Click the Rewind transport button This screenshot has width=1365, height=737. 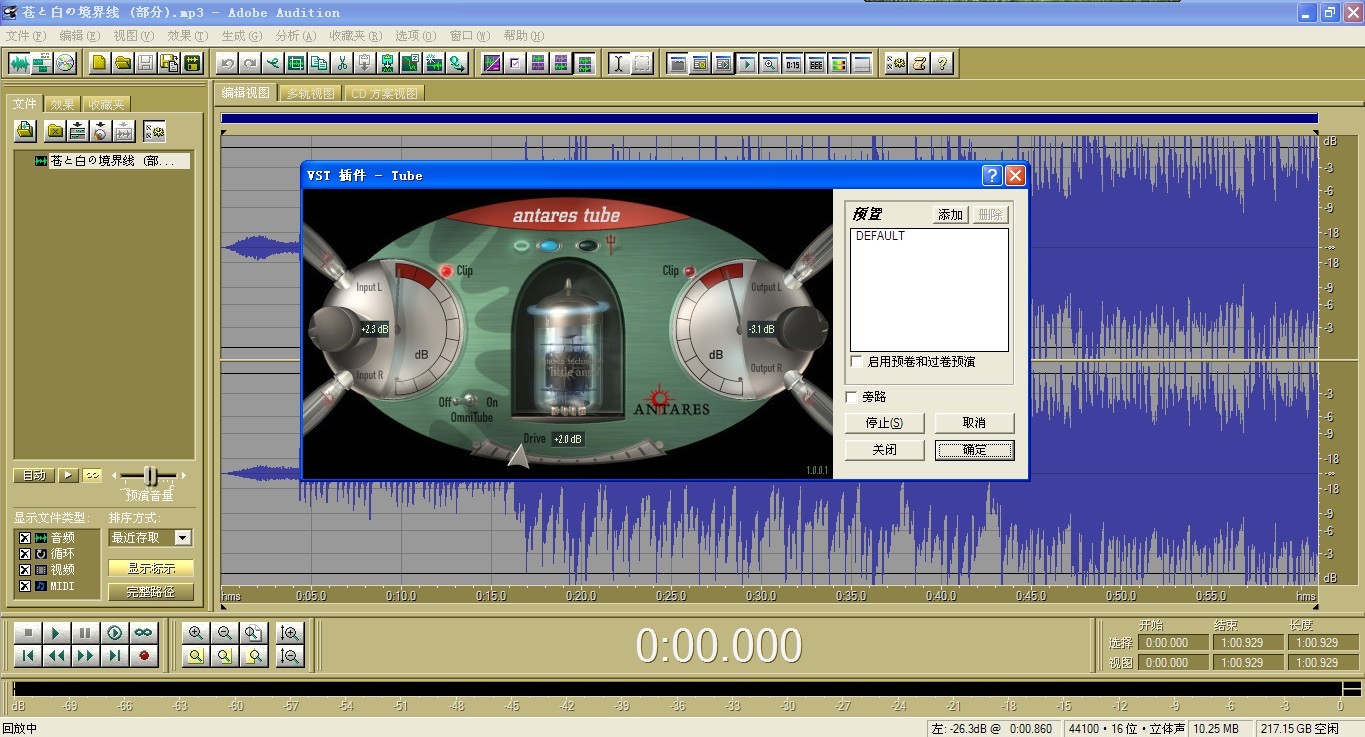click(57, 656)
